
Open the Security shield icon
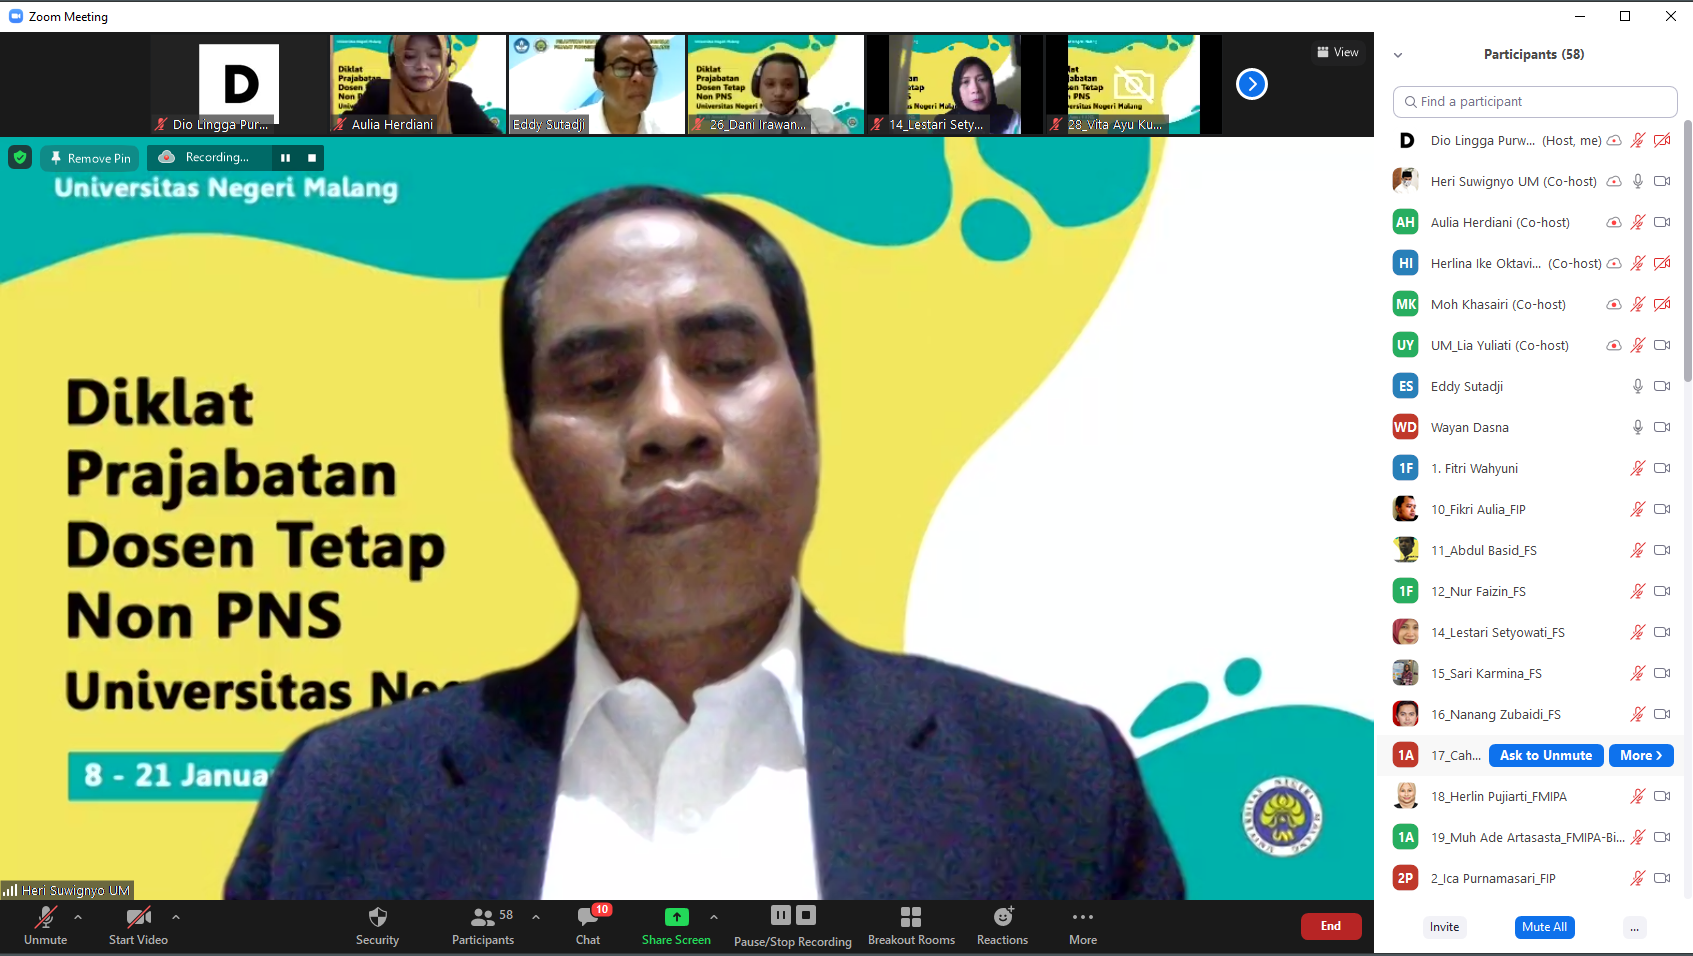point(377,917)
